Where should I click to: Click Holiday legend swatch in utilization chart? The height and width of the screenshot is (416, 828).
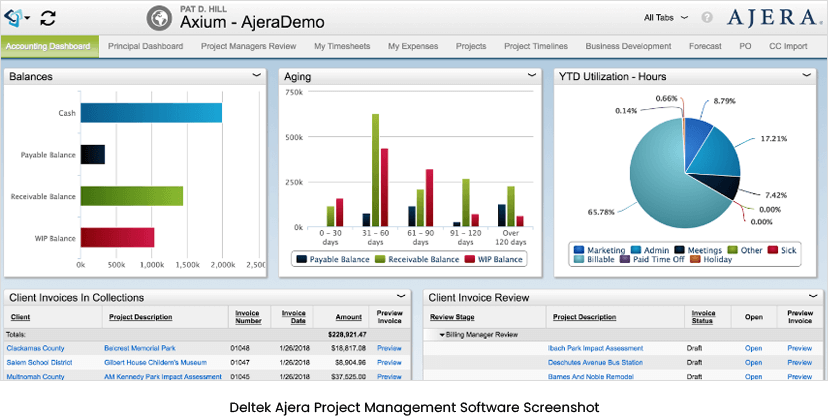click(x=695, y=259)
